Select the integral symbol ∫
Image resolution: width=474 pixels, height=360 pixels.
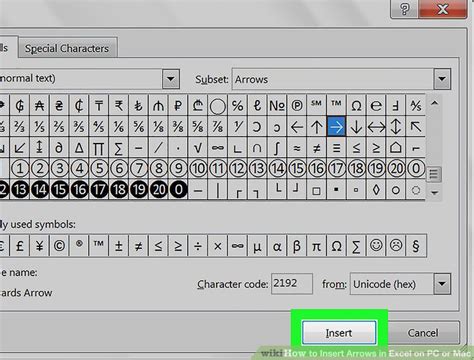coord(277,148)
